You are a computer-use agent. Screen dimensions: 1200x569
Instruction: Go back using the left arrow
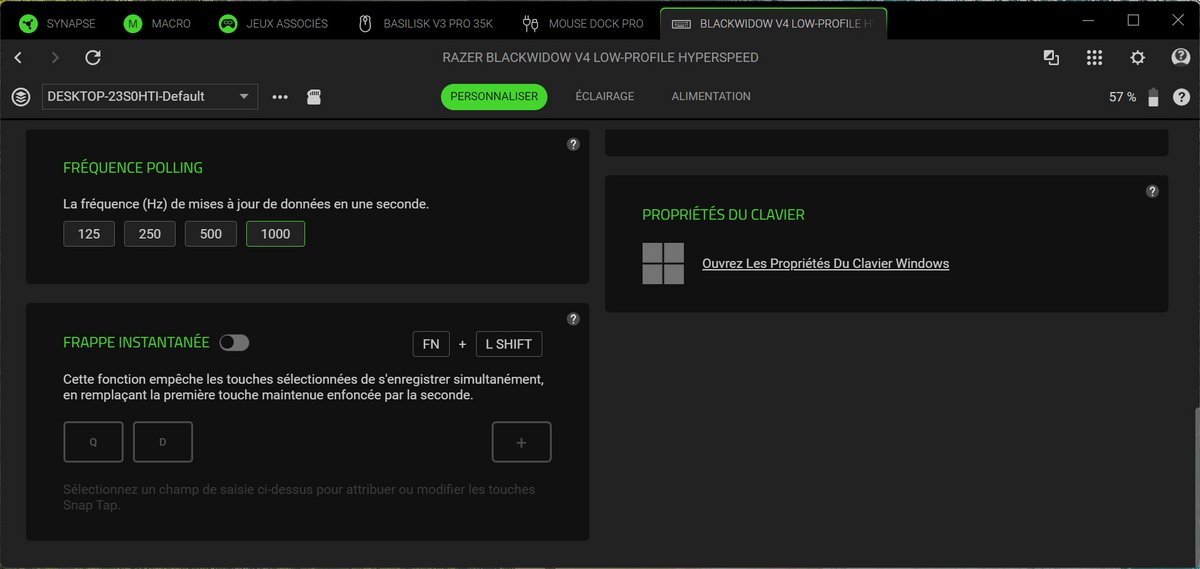pos(18,58)
